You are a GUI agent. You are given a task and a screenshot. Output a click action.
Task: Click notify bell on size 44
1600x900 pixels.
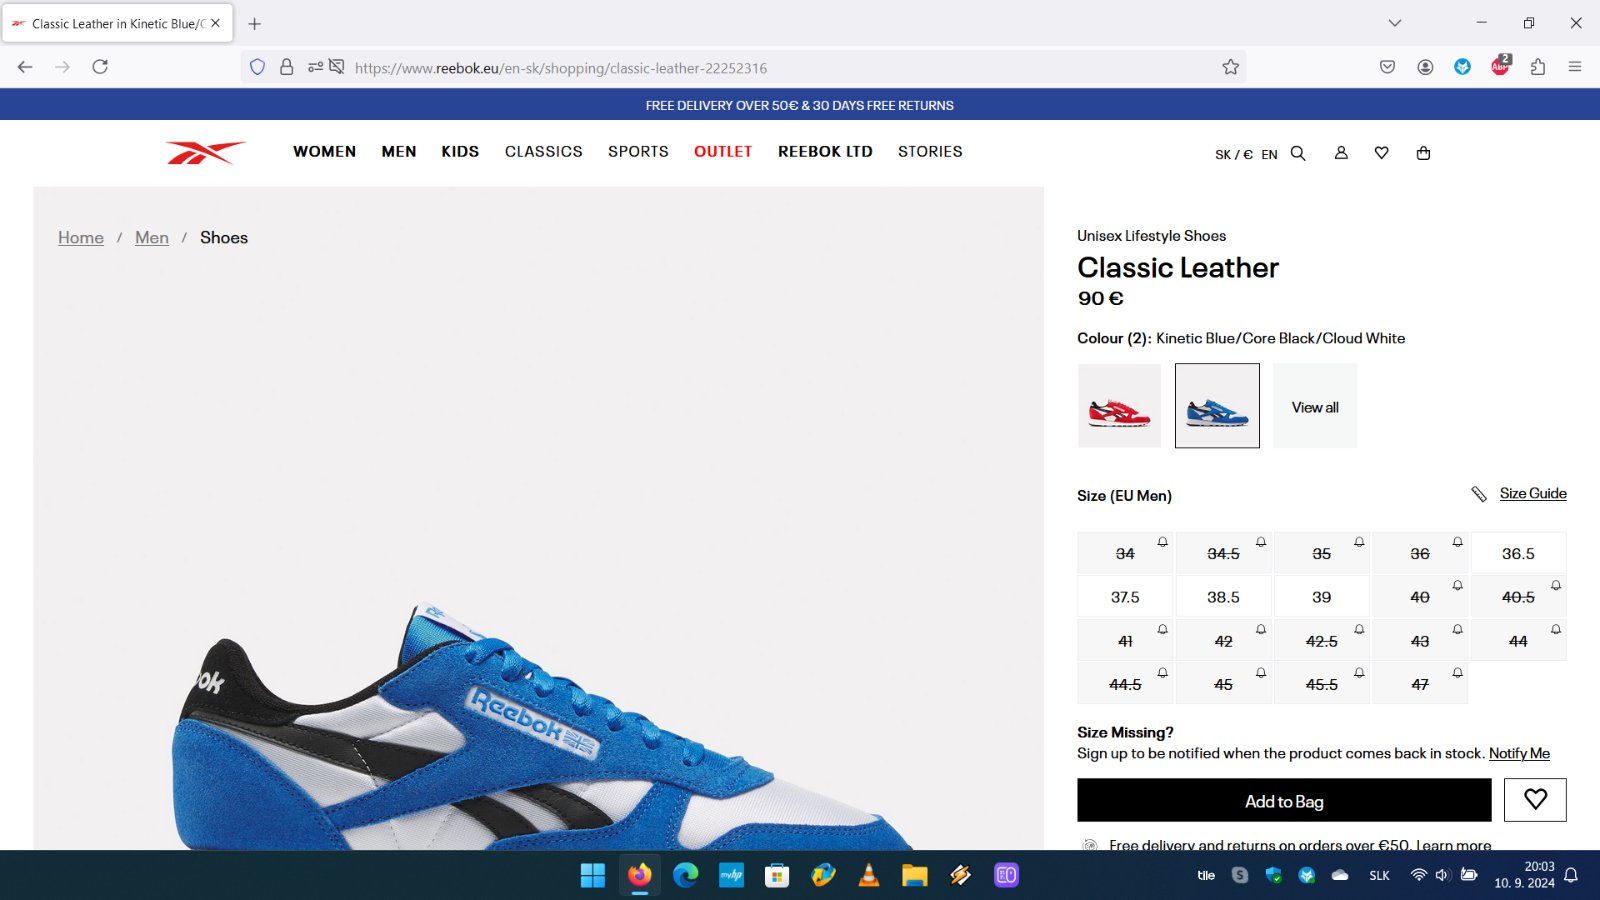(1555, 629)
